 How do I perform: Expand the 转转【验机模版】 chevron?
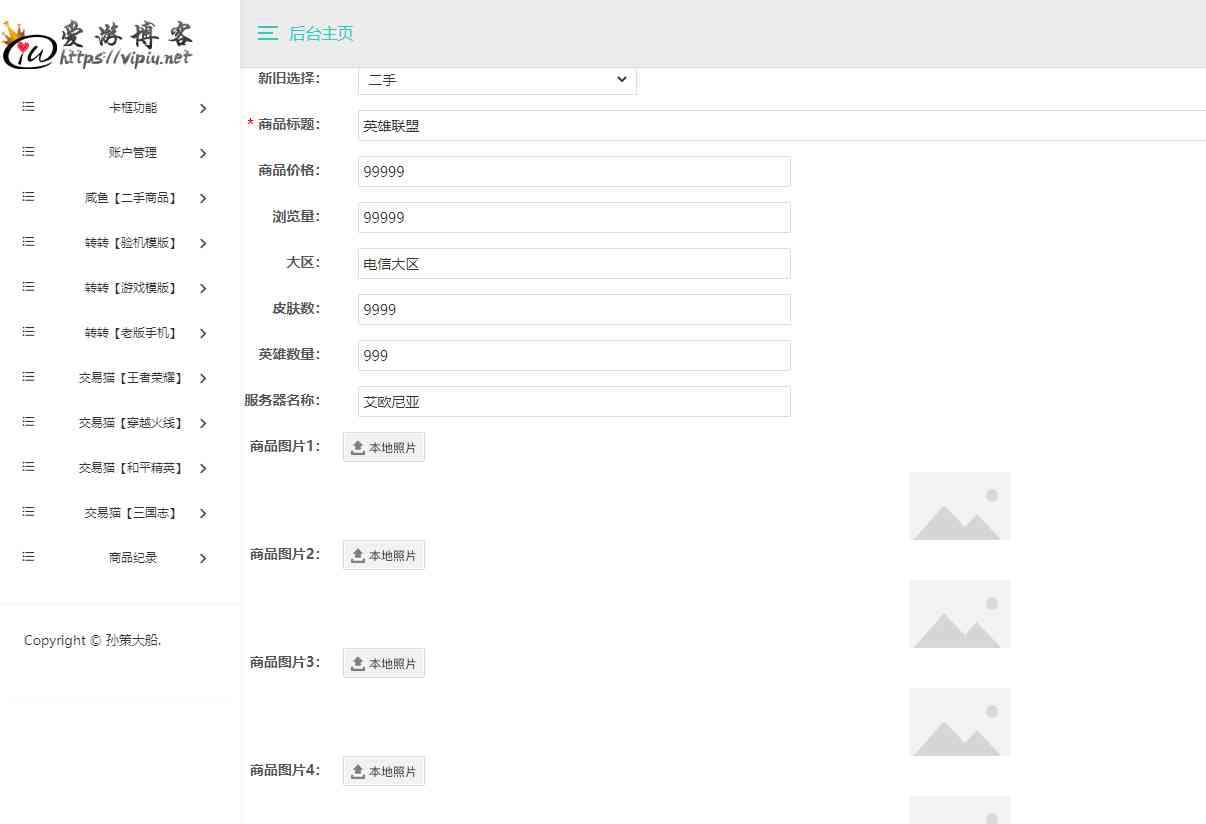[203, 243]
